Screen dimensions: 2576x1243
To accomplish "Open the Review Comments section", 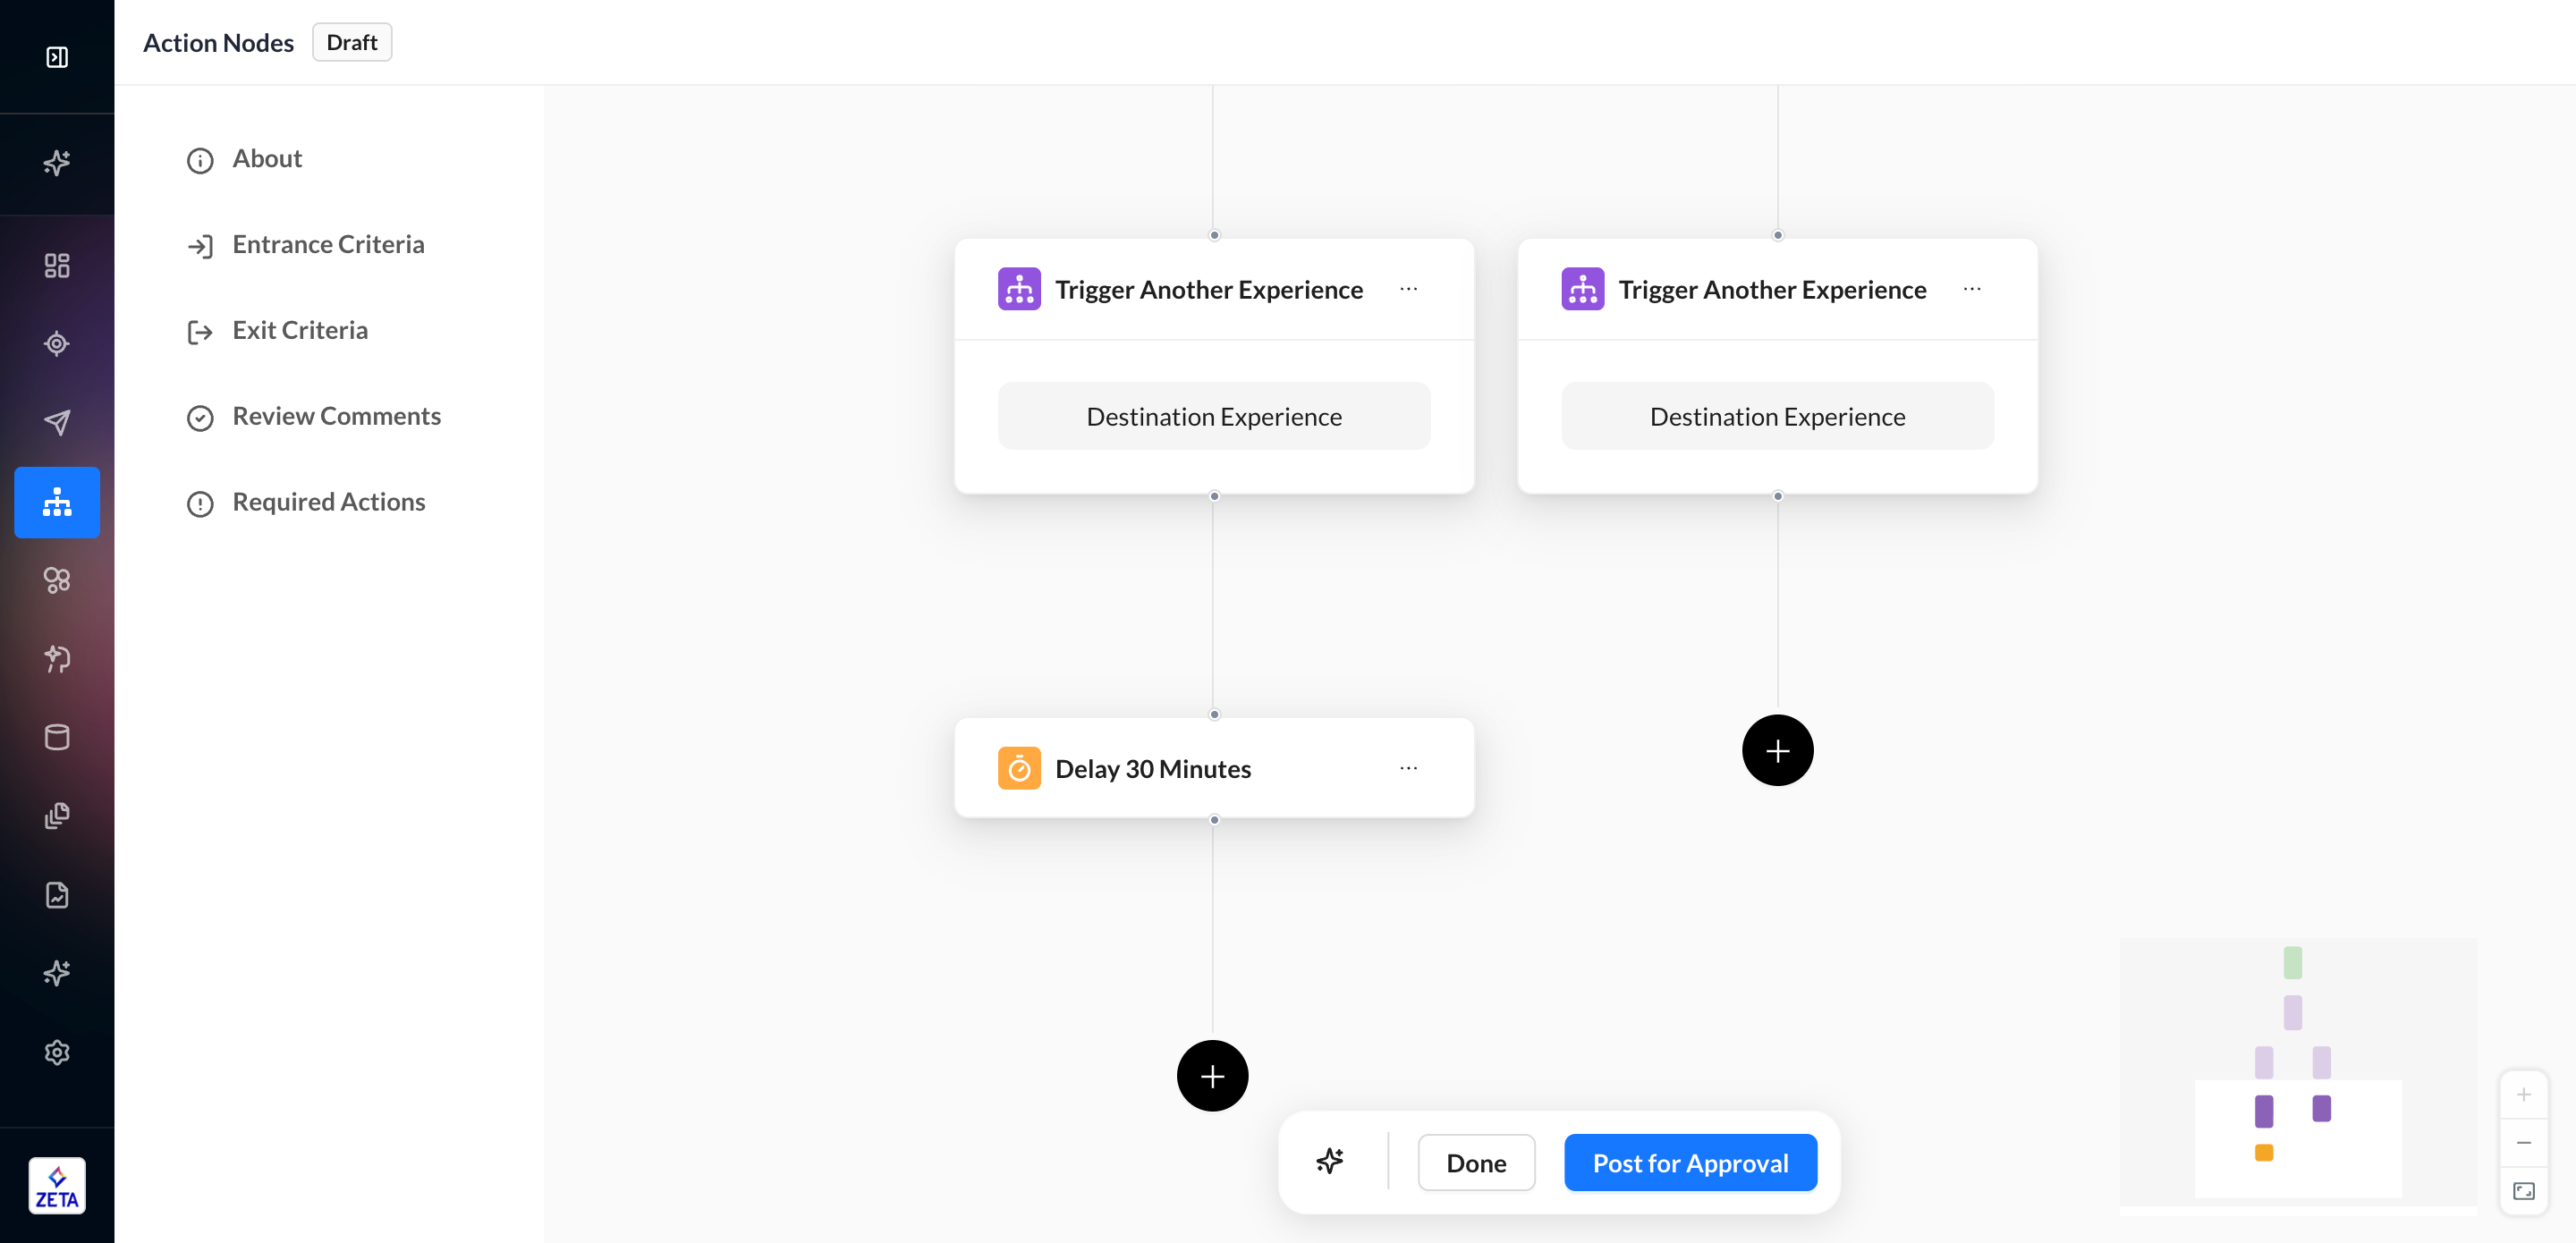I will pos(336,416).
